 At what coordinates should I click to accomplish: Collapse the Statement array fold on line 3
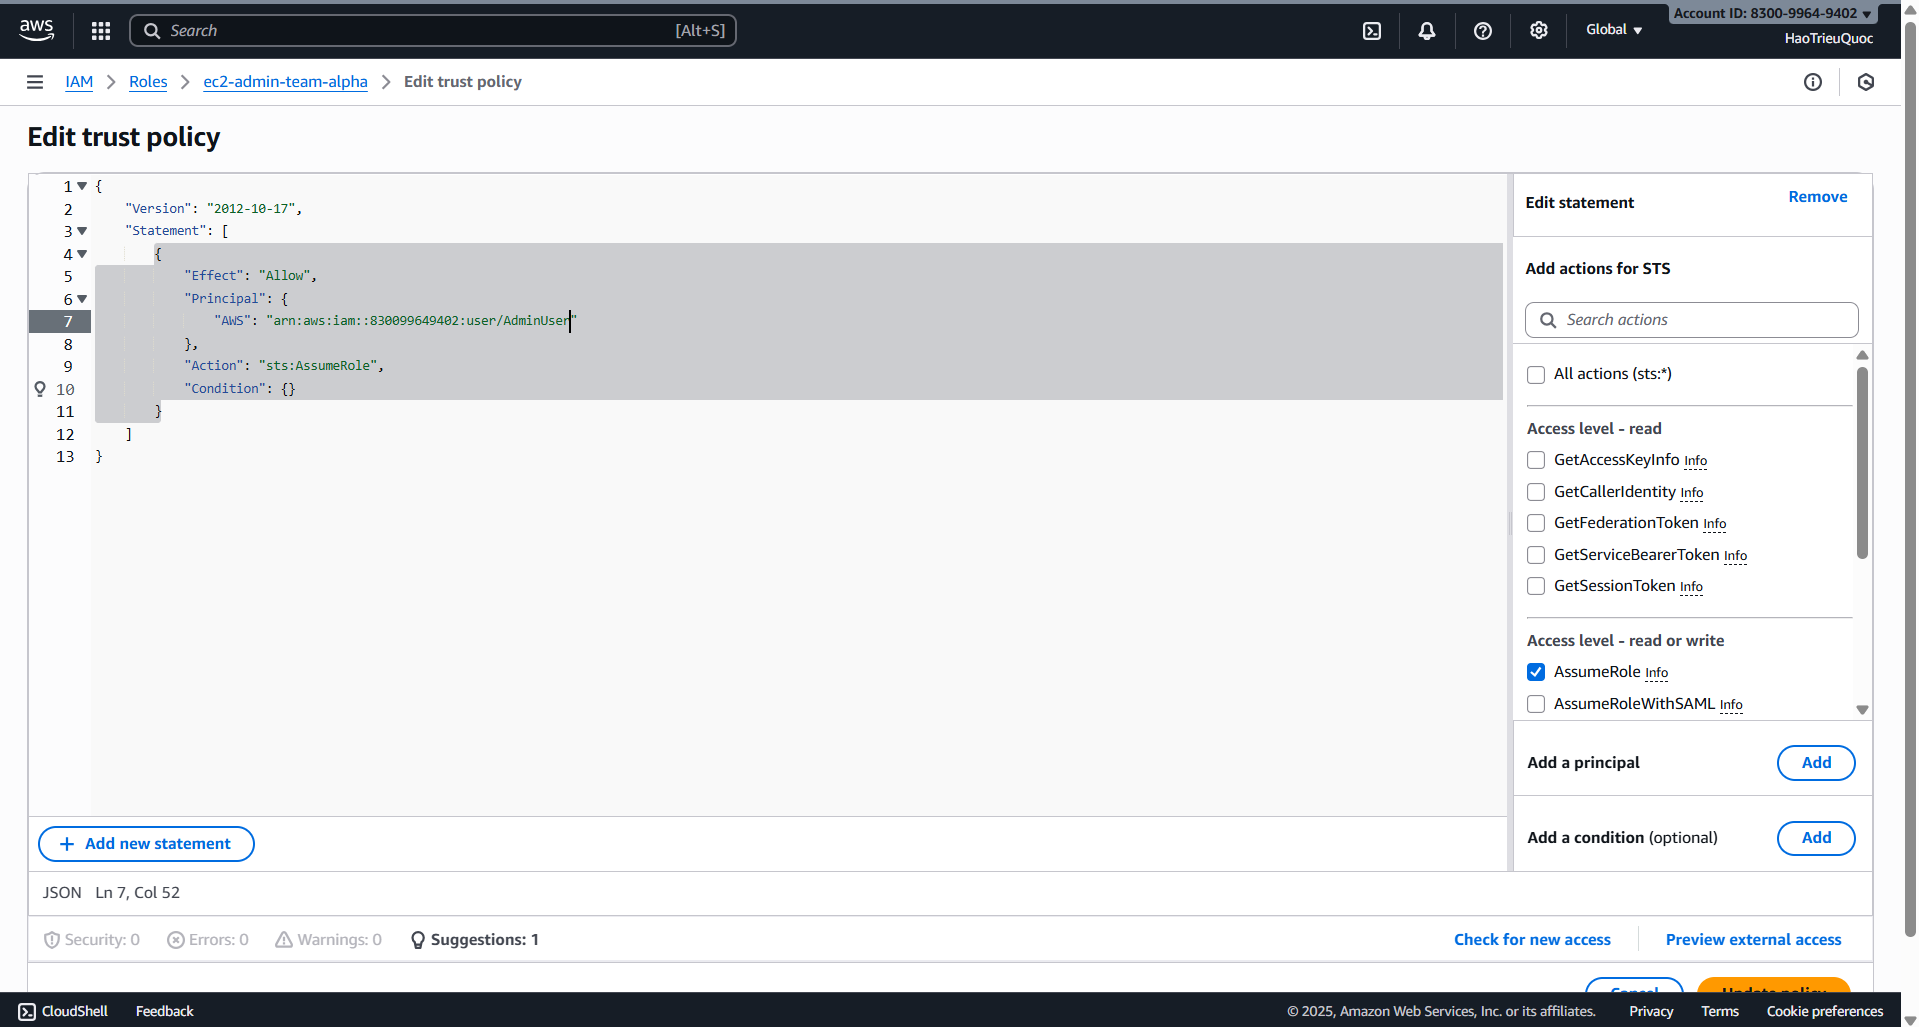coord(82,231)
